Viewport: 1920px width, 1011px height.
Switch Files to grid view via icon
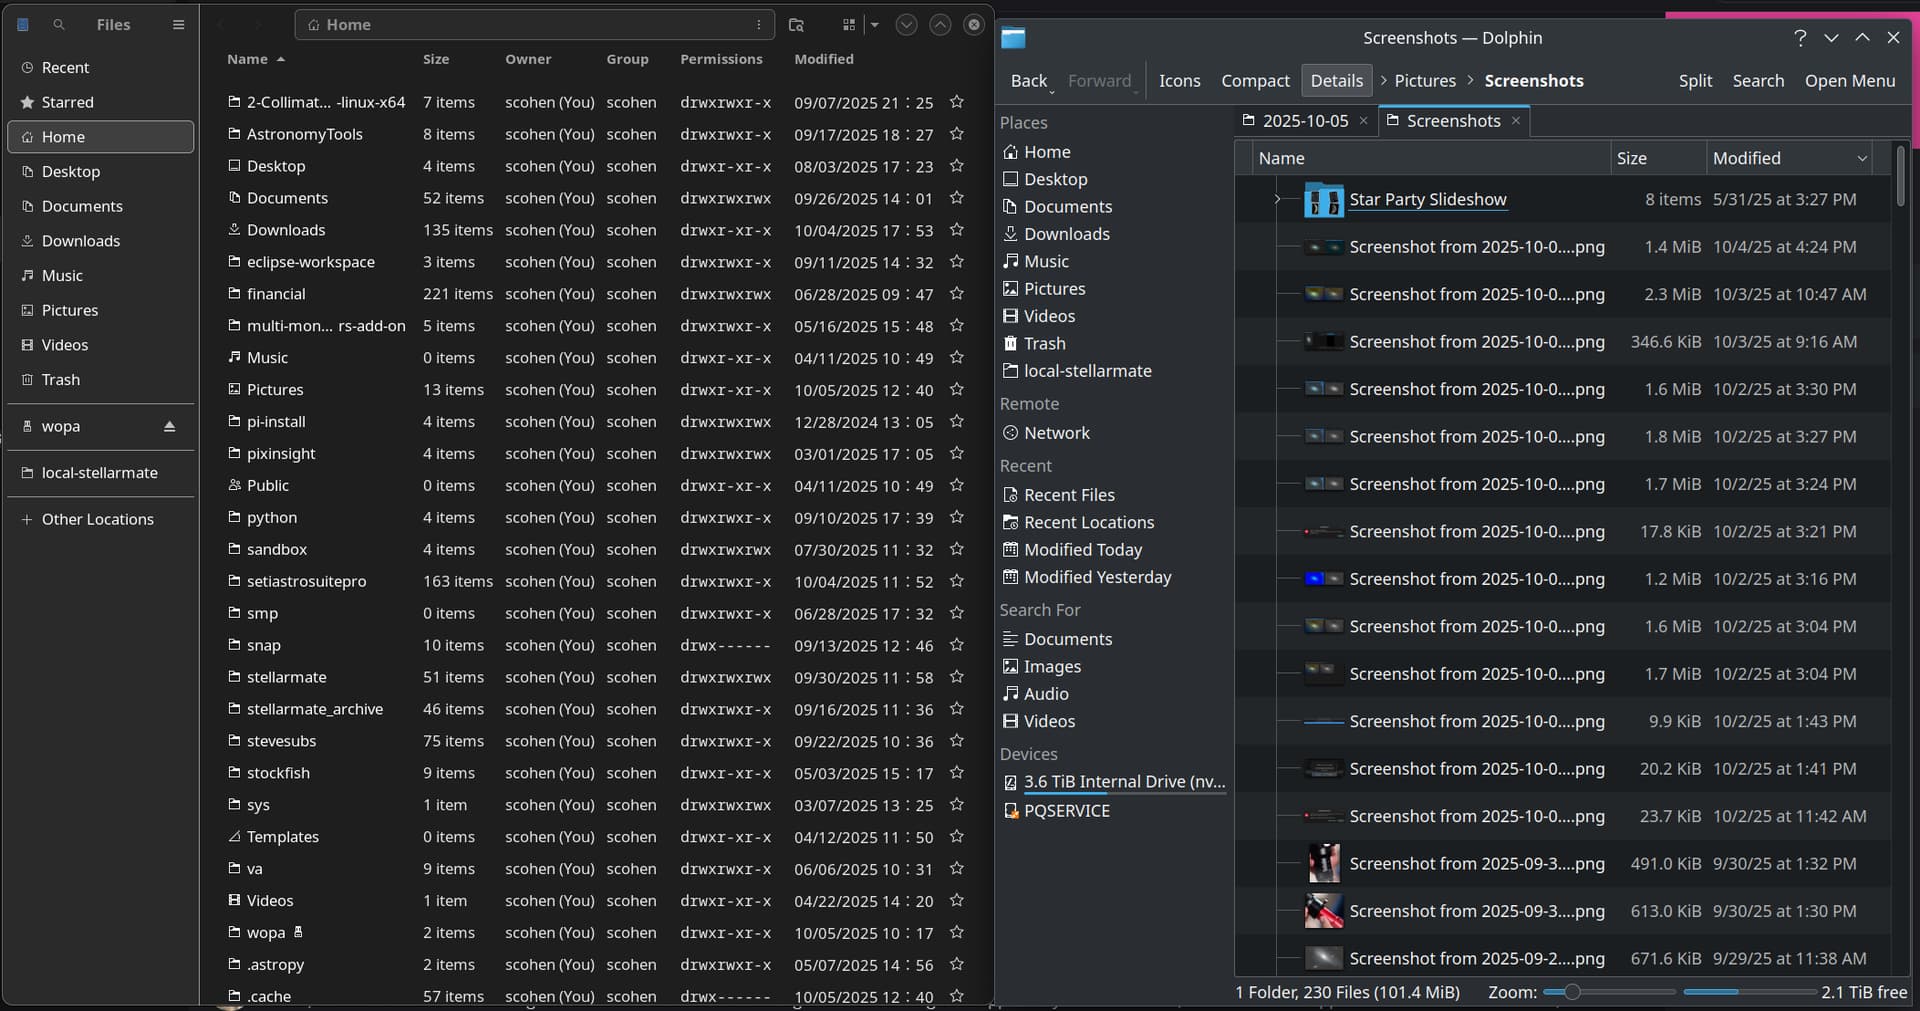(849, 25)
